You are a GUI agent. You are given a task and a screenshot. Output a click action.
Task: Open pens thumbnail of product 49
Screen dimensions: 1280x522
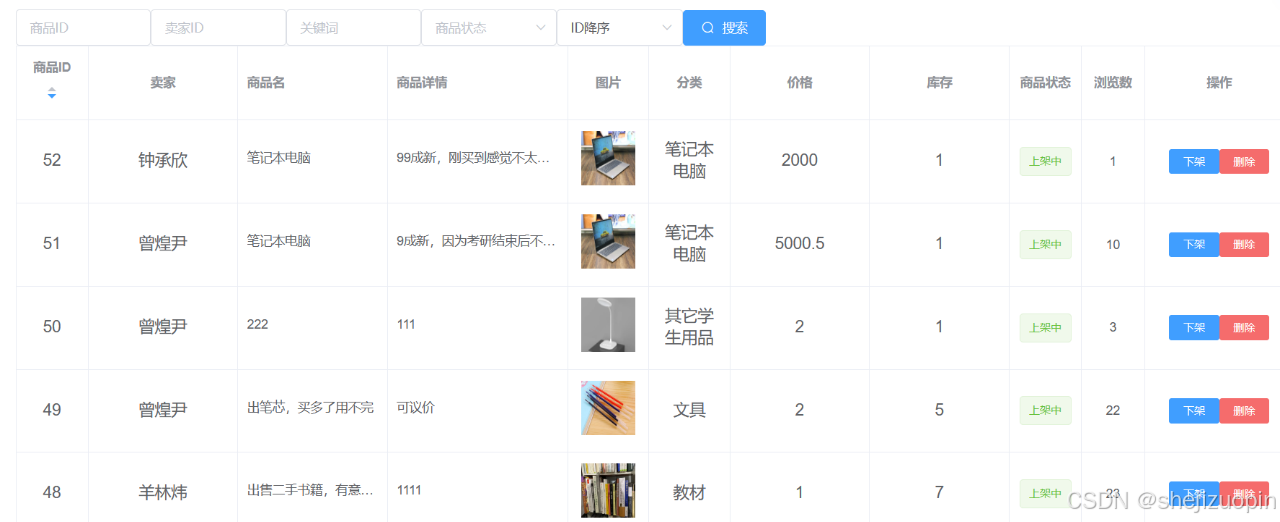[608, 407]
